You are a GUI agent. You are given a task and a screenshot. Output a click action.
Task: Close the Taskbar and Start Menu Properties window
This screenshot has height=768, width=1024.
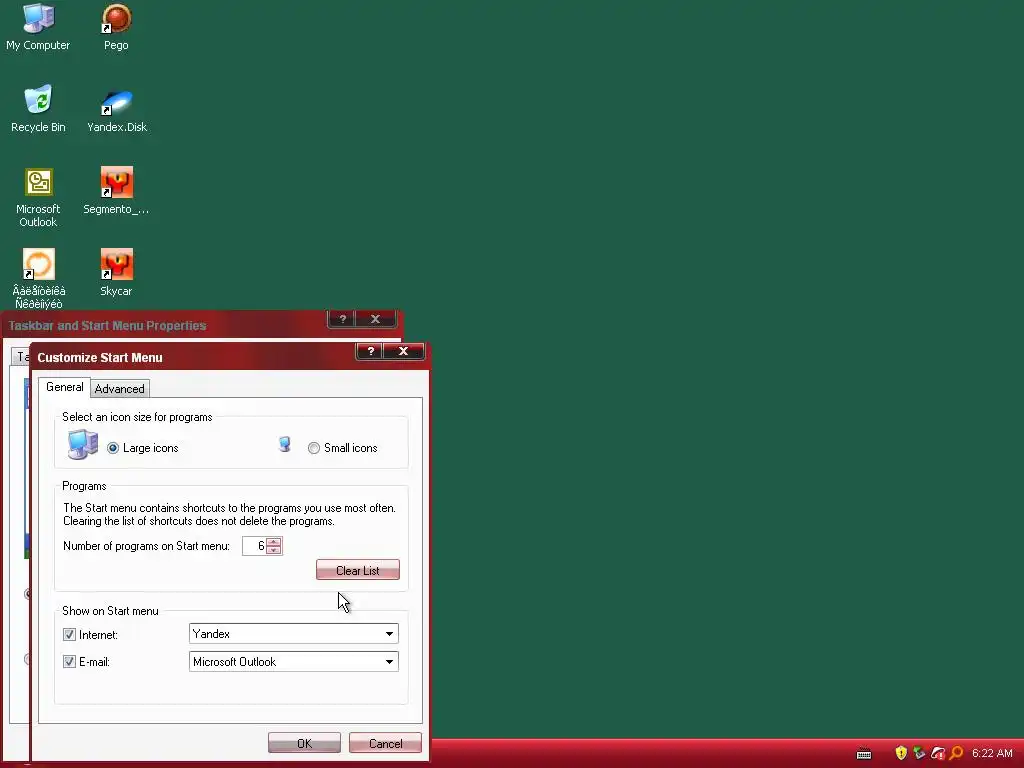375,319
